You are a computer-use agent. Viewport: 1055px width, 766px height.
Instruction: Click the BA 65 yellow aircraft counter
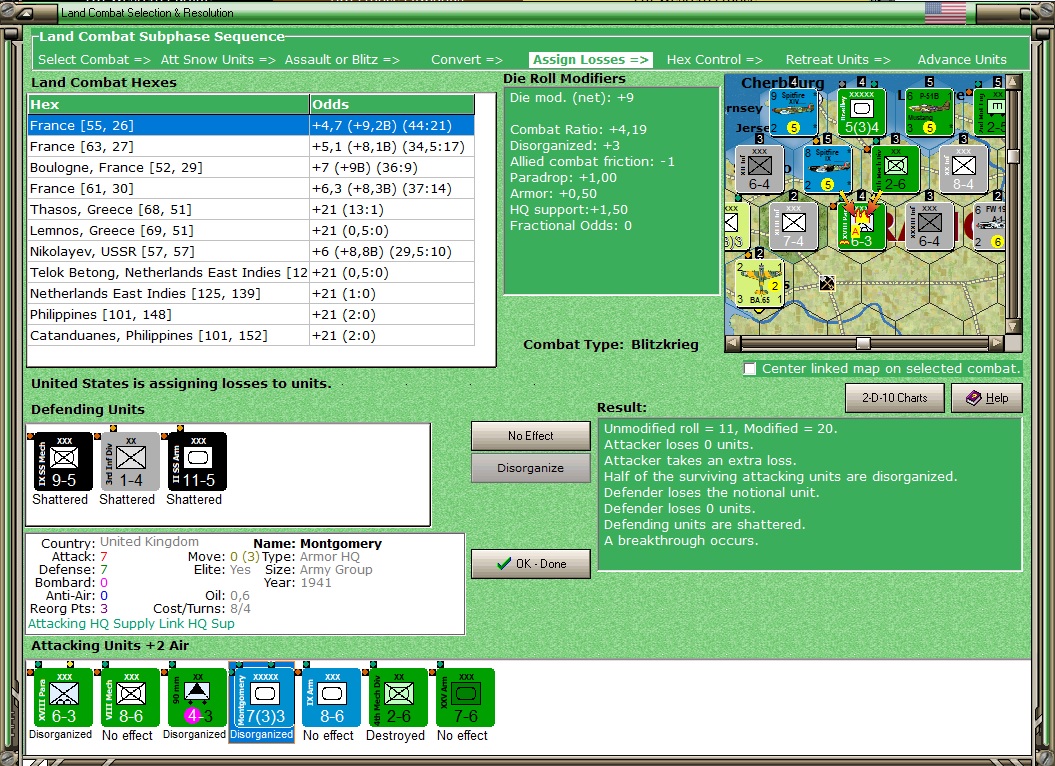[760, 283]
